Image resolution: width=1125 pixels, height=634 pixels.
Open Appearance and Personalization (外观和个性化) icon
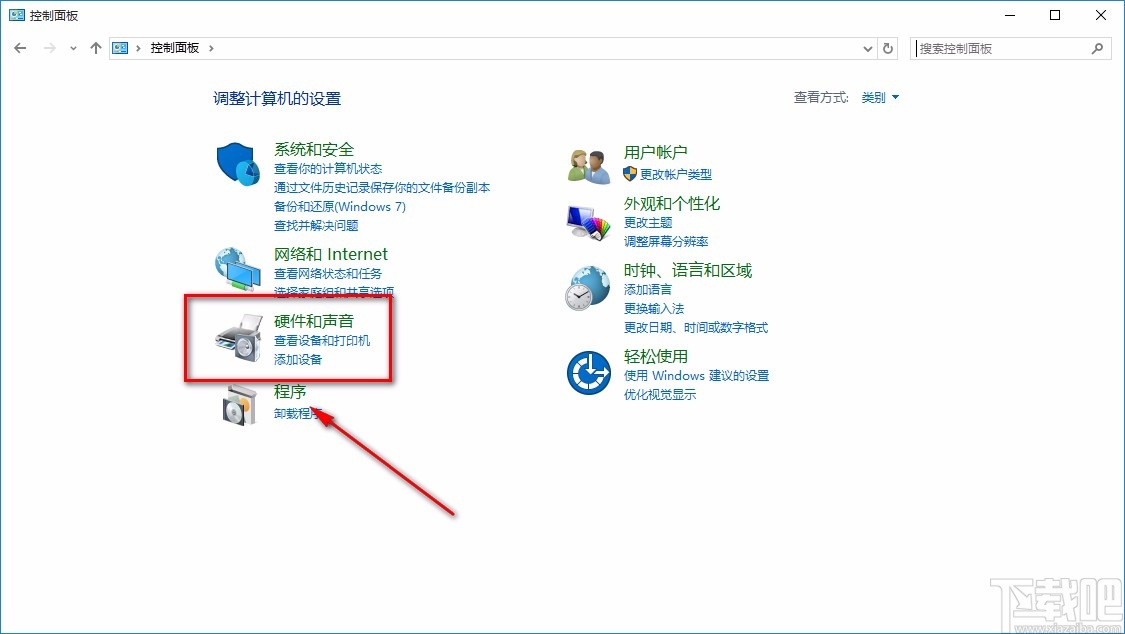(x=589, y=220)
